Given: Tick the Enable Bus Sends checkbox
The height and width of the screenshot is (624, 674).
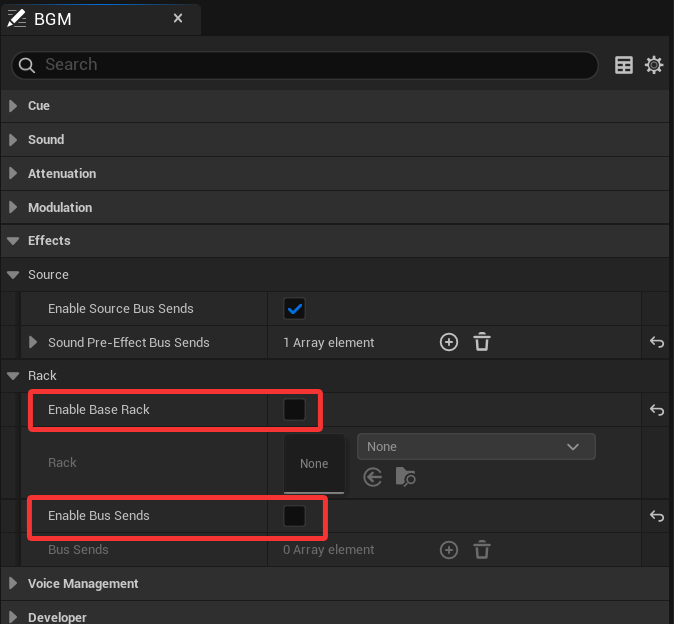Looking at the screenshot, I should click(294, 516).
